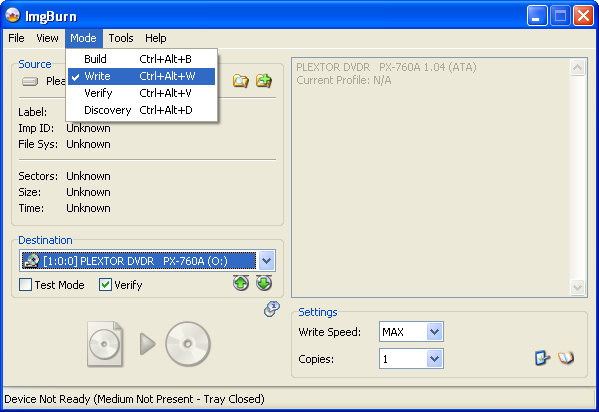Close the ImgBurn window

(583, 16)
